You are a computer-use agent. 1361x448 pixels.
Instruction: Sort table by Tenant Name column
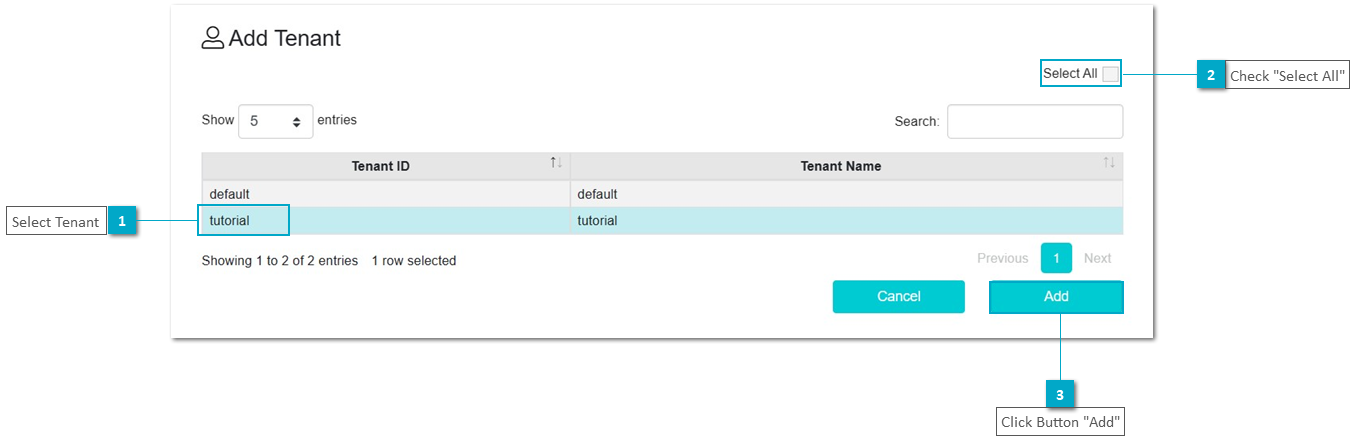(x=846, y=166)
